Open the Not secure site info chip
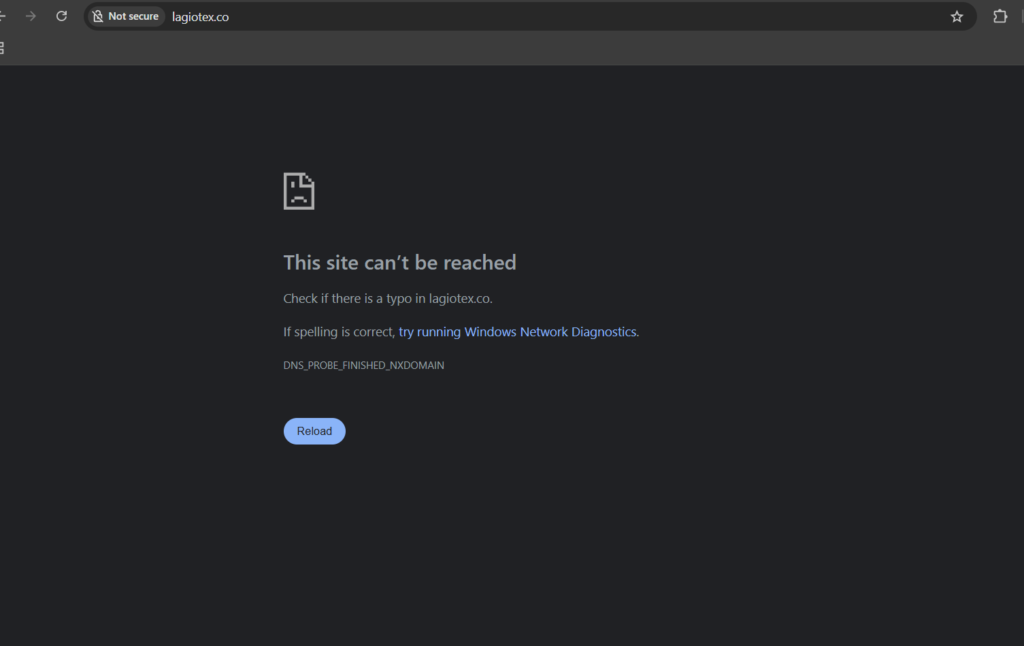The height and width of the screenshot is (646, 1024). point(126,16)
